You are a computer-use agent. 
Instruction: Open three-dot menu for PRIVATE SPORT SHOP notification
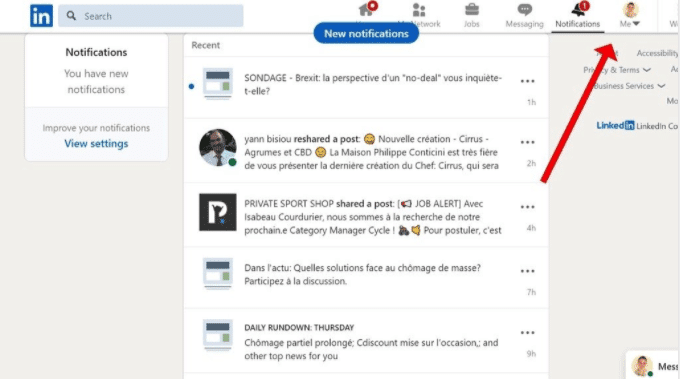(x=527, y=207)
